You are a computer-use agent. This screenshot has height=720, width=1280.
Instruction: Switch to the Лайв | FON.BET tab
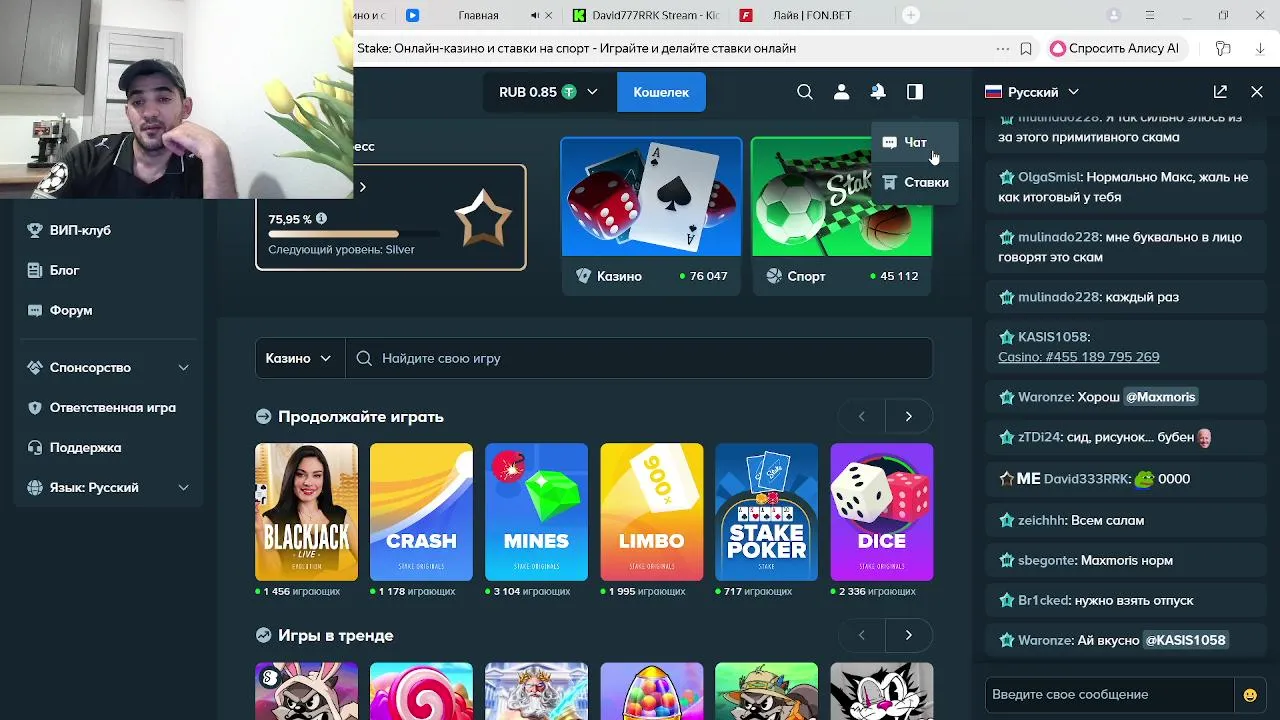coord(812,15)
